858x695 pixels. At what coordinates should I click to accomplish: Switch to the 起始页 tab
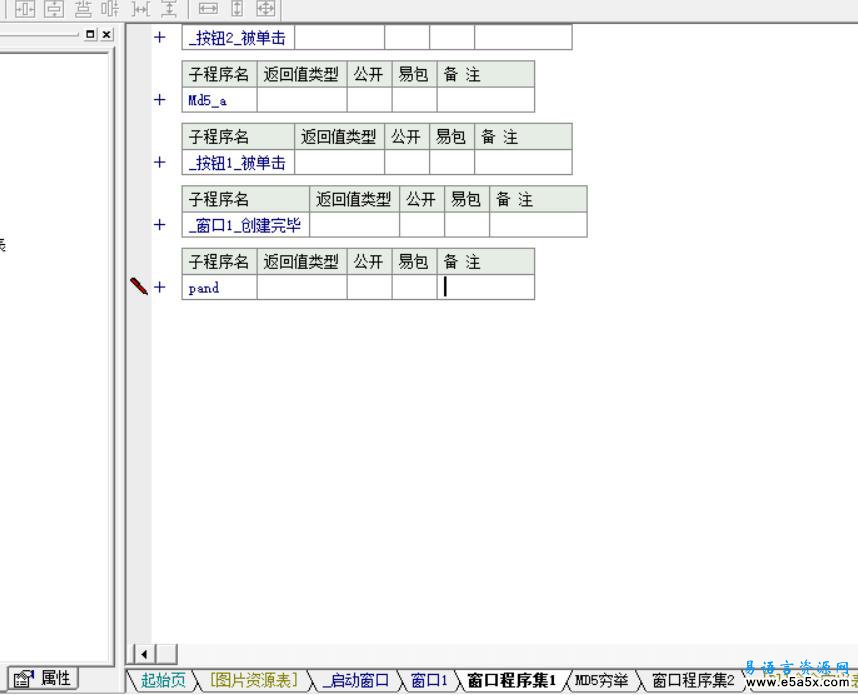pyautogui.click(x=163, y=680)
